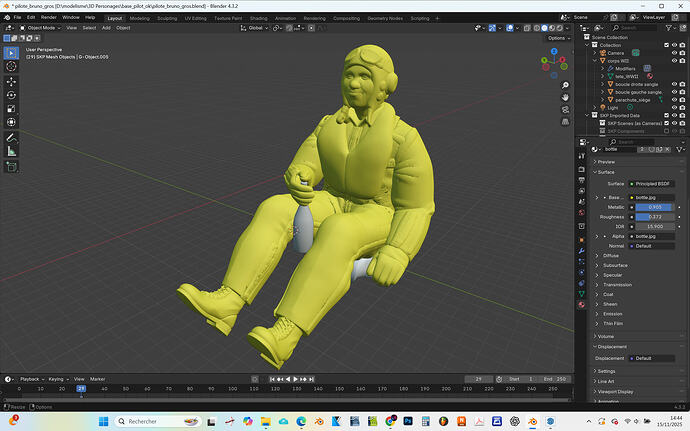
Task: Click the Options button in the viewport
Action: pos(557,38)
